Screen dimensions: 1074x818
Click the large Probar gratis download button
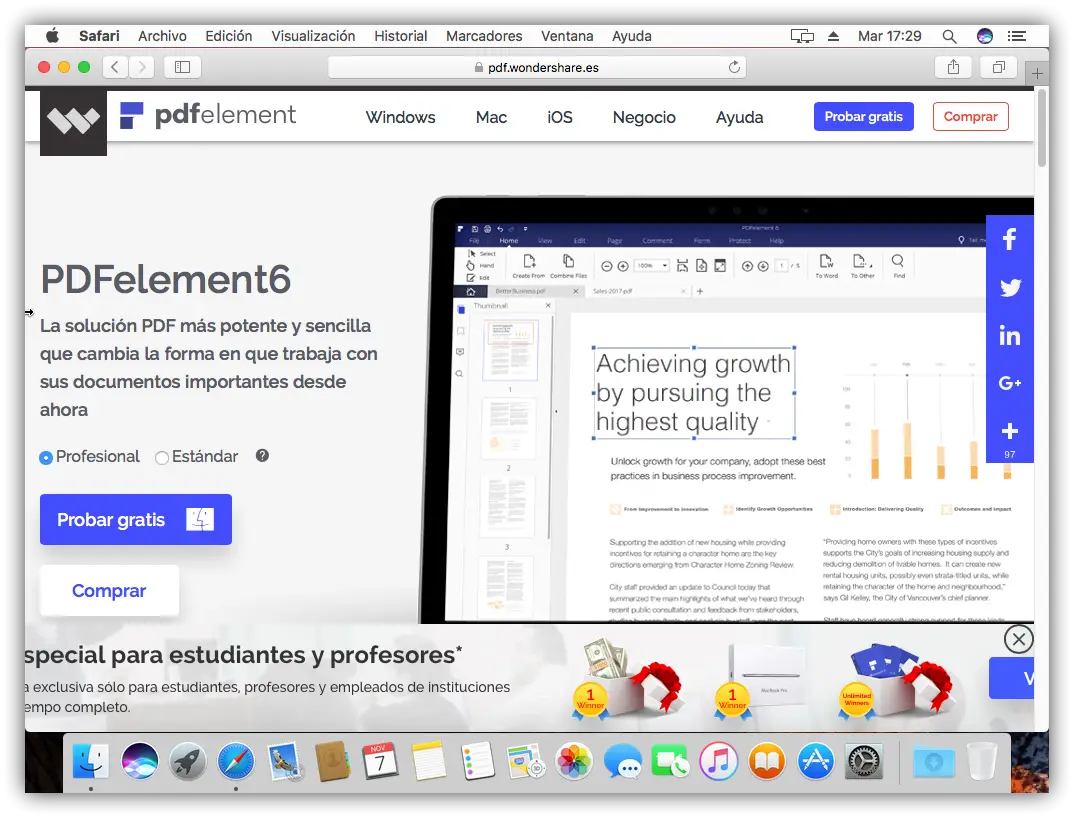136,519
